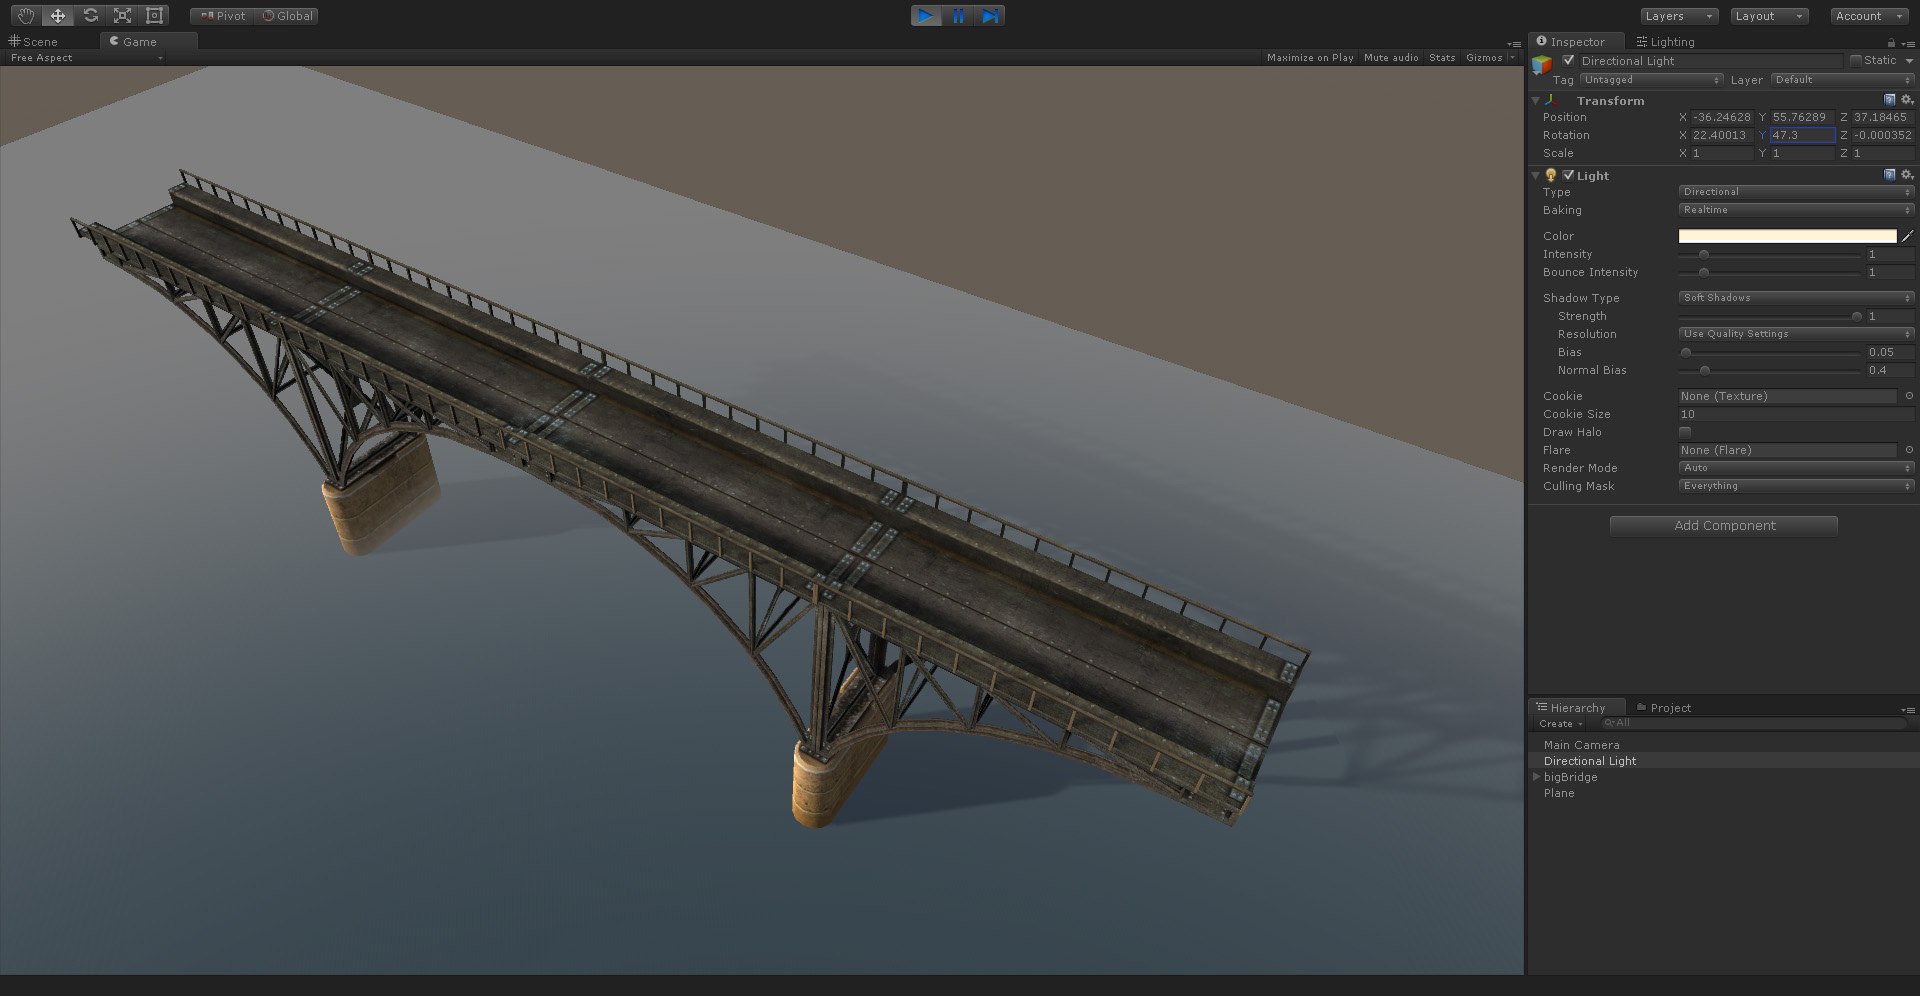The width and height of the screenshot is (1920, 996).
Task: Enable the Draw Halo checkbox
Action: click(x=1685, y=432)
